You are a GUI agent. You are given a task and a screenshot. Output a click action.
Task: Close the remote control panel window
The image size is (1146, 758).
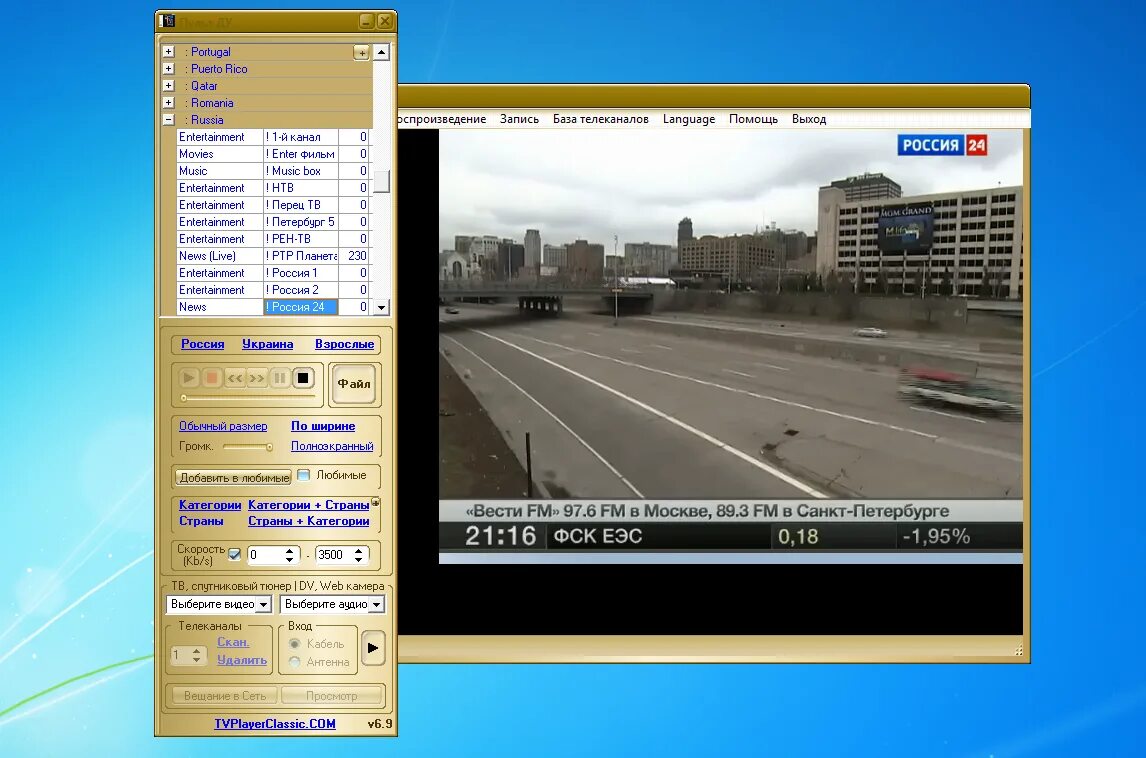coord(384,21)
